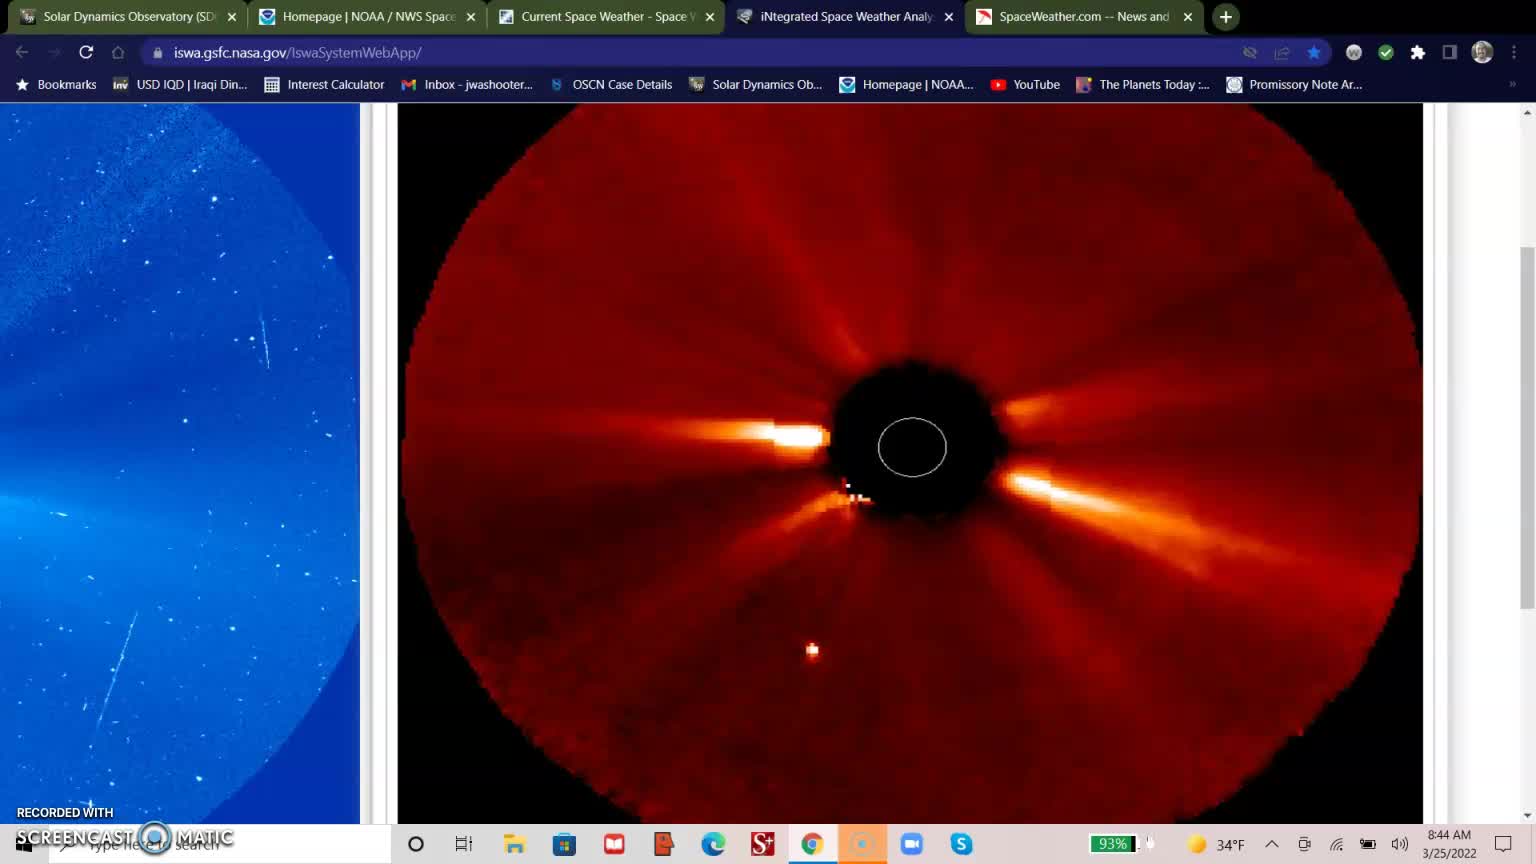
Task: Close the SpaceWeather.com tab
Action: [x=1188, y=17]
